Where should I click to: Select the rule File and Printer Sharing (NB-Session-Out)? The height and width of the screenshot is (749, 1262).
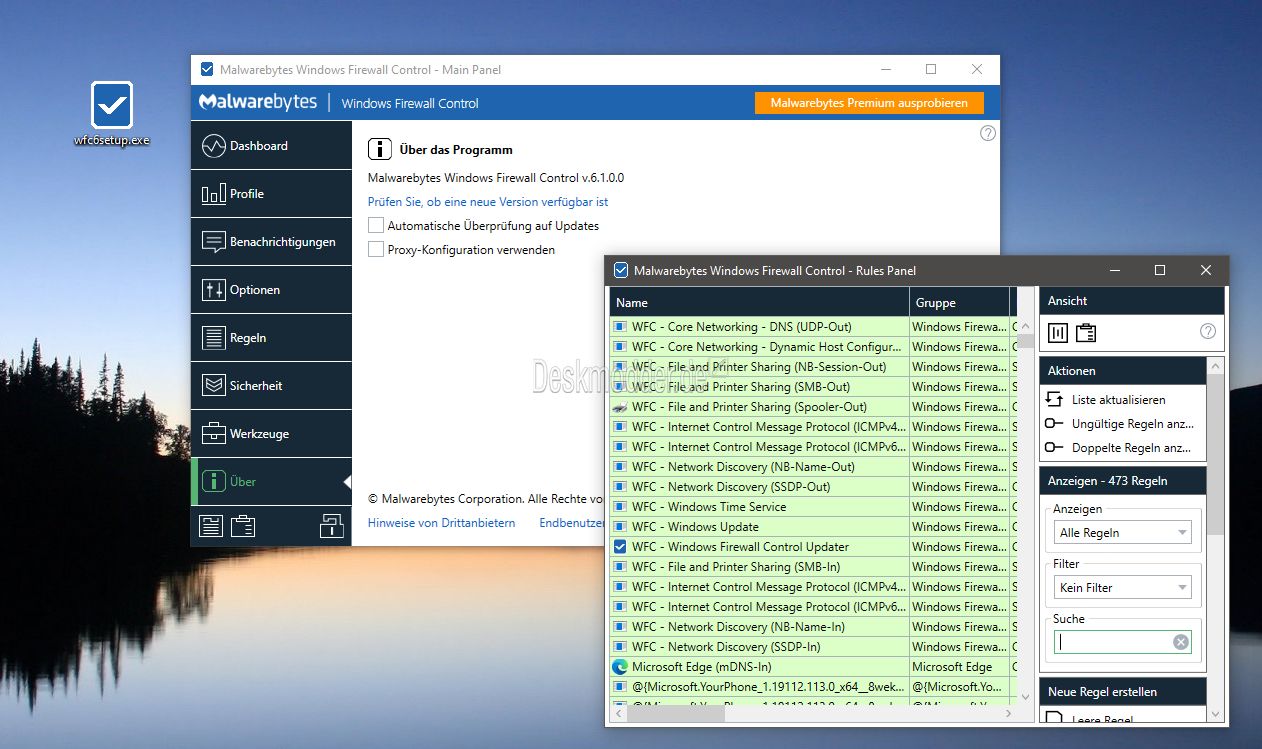pyautogui.click(x=759, y=367)
